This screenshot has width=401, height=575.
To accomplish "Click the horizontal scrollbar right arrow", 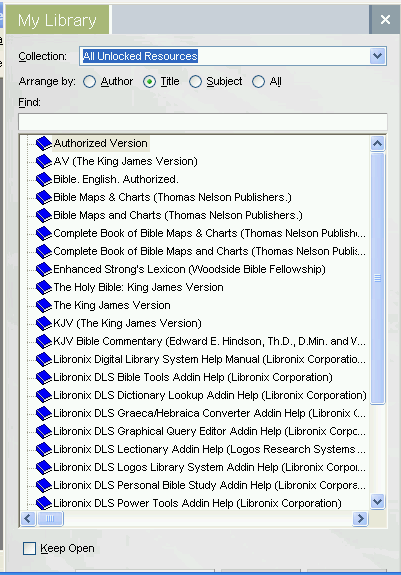I will 360,519.
